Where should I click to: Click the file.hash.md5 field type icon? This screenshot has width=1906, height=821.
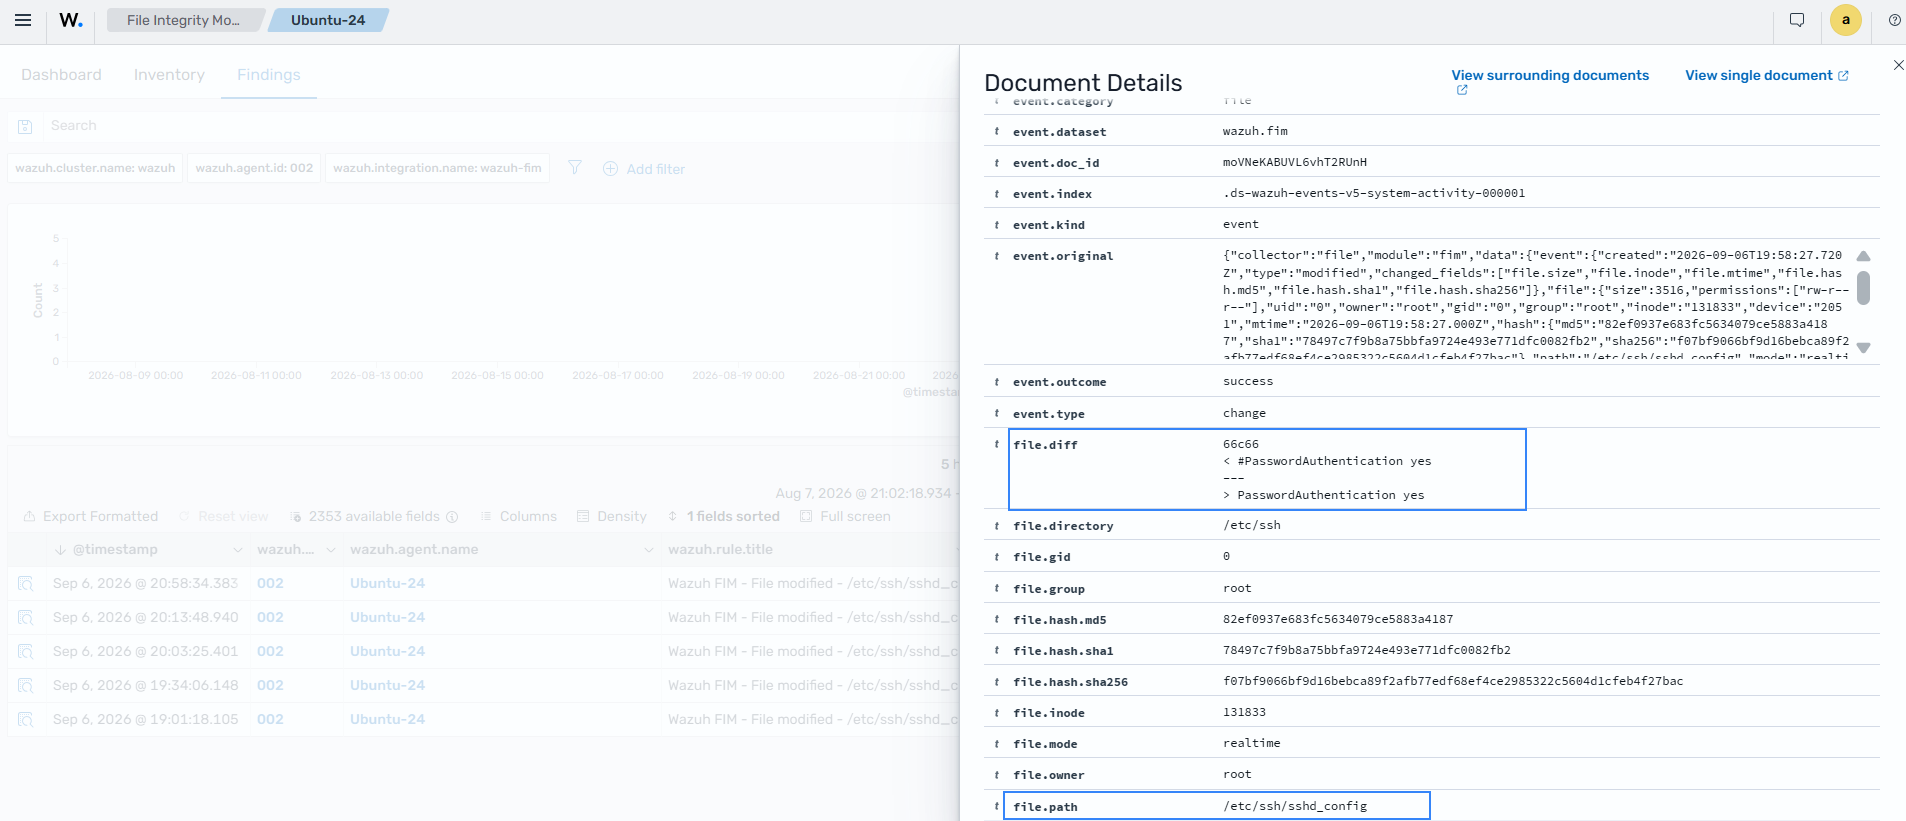pos(997,620)
